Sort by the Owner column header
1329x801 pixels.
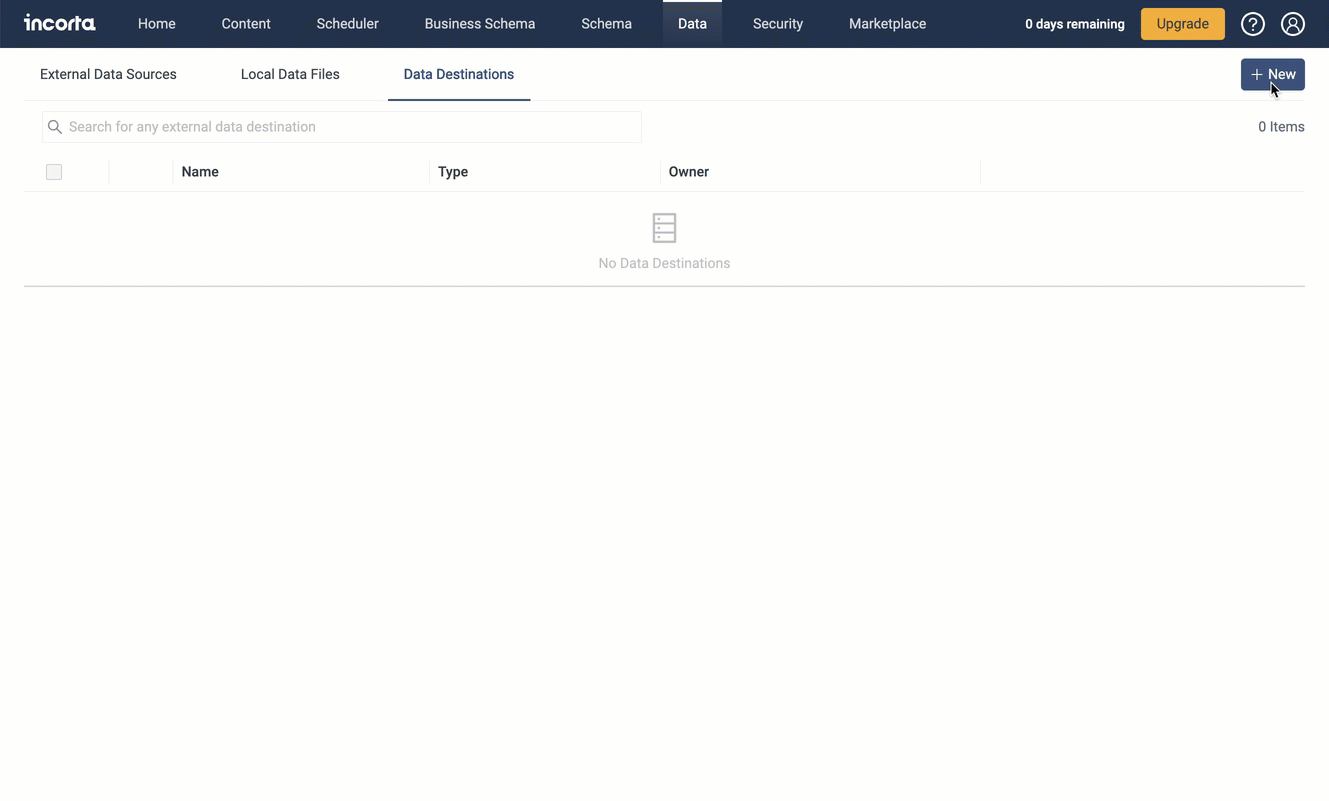point(689,172)
